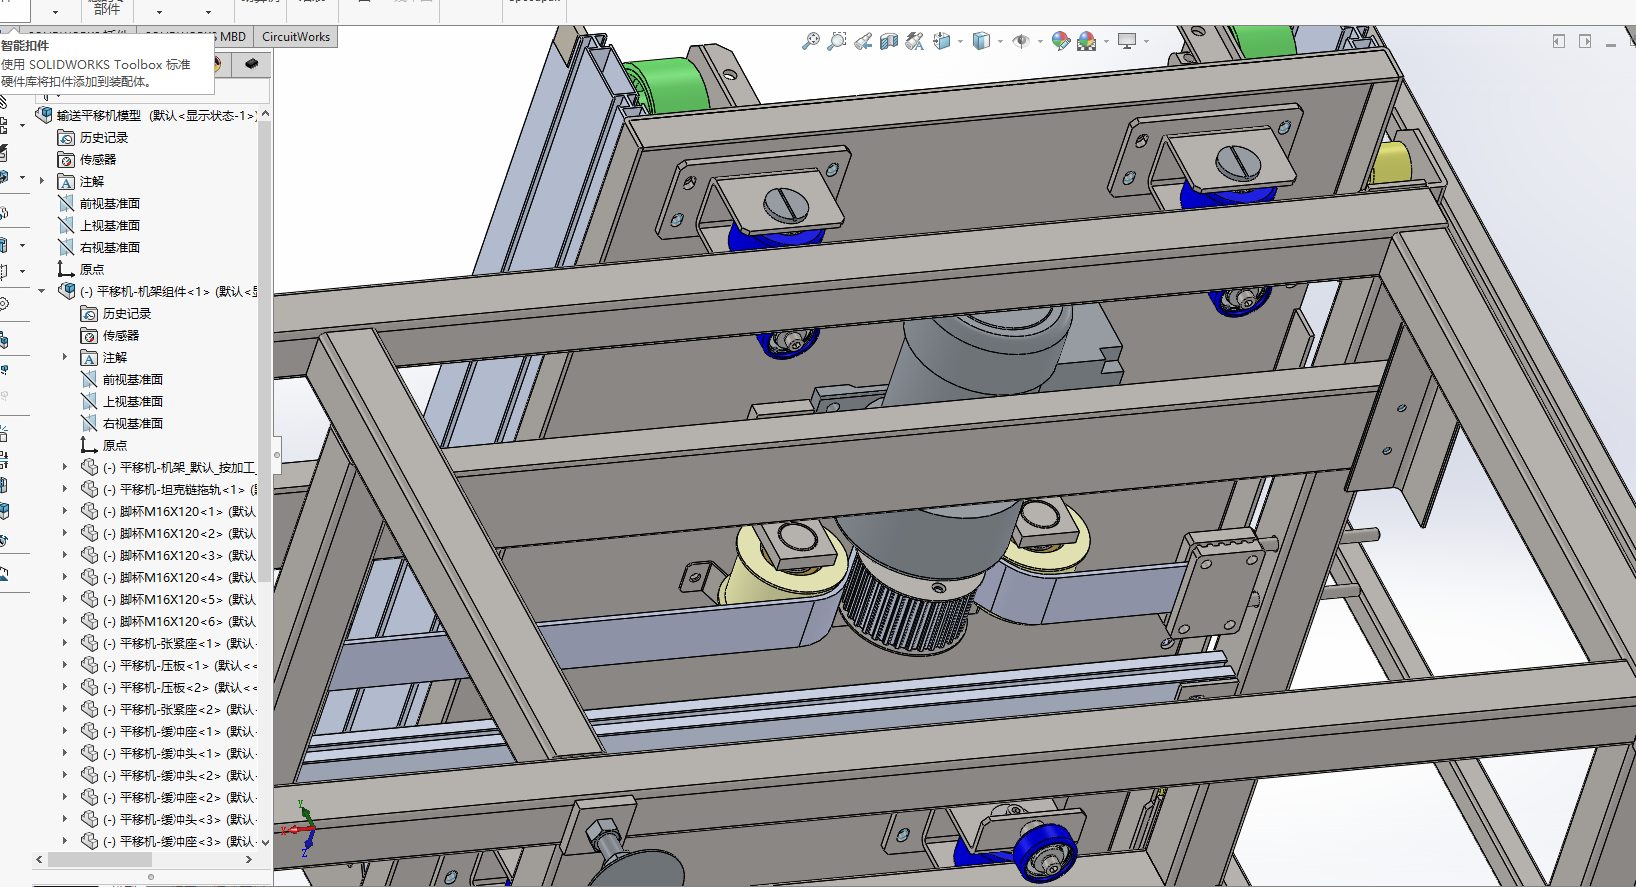This screenshot has height=887, width=1636.
Task: Select the 平移机-缓冲头<3> component
Action: click(x=170, y=819)
